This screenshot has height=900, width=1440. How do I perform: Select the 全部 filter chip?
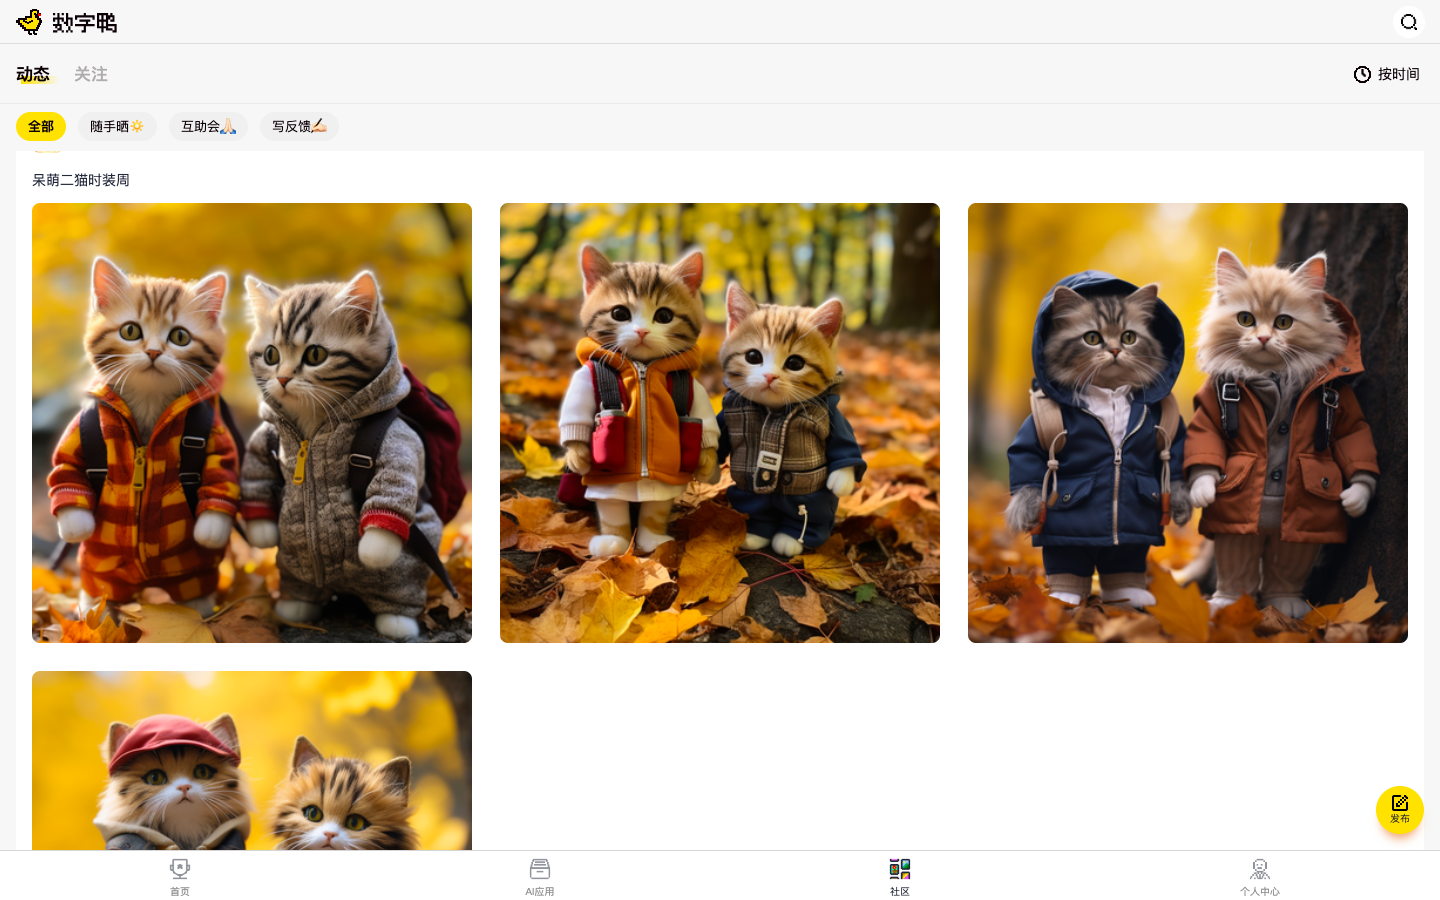point(41,126)
